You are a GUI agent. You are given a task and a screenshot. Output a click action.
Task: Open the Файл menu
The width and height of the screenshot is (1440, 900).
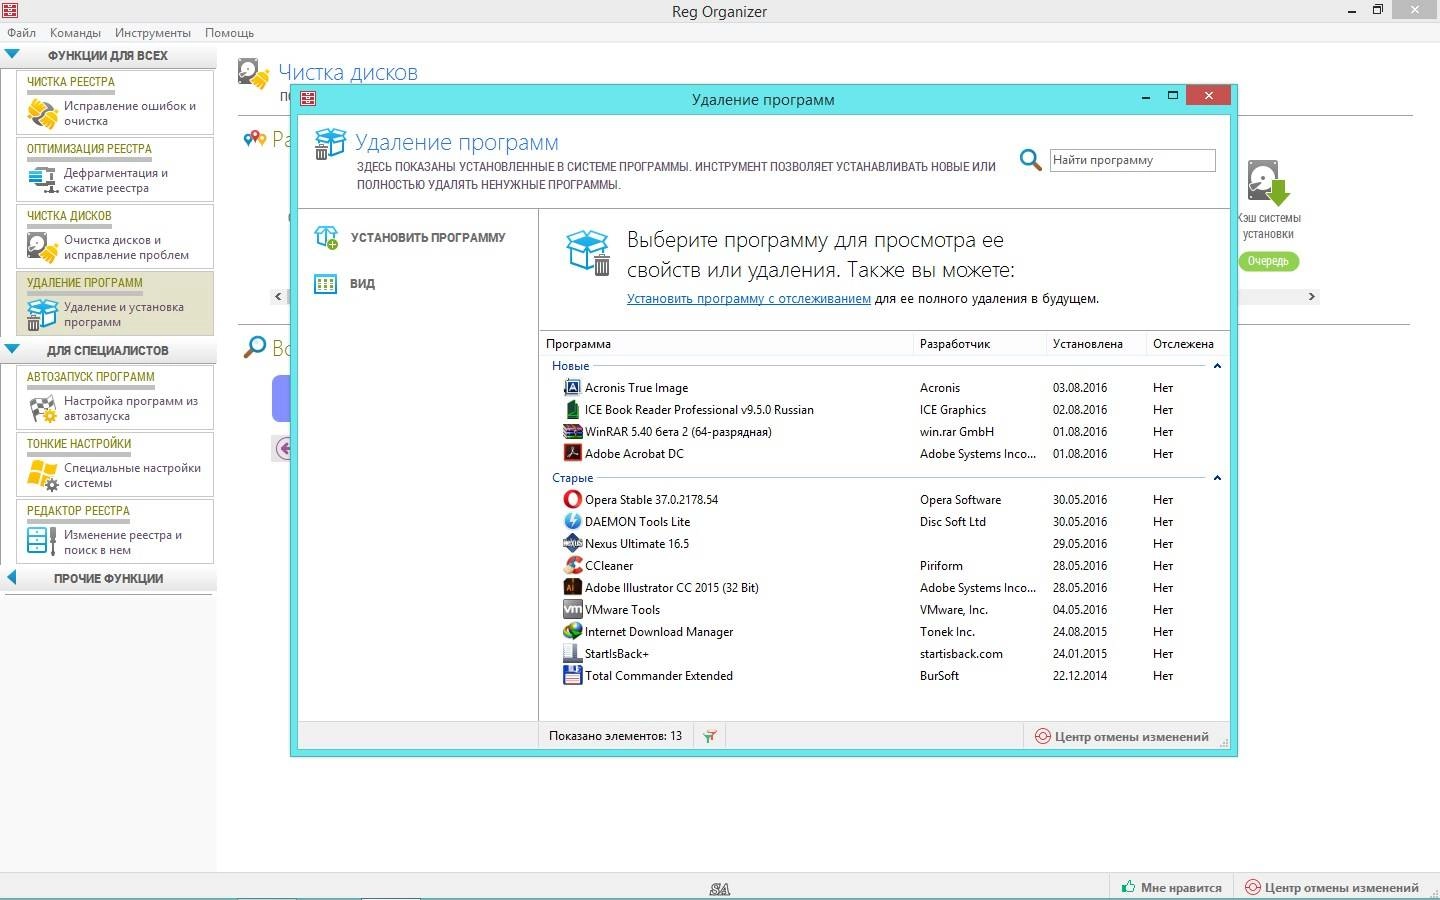21,33
